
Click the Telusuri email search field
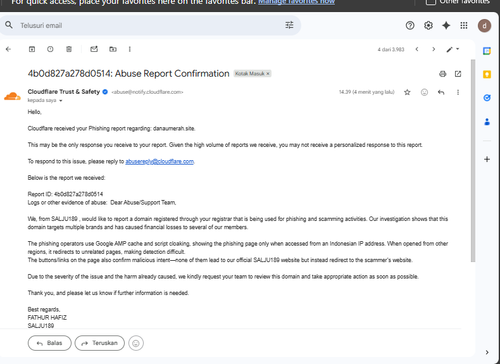[150, 25]
